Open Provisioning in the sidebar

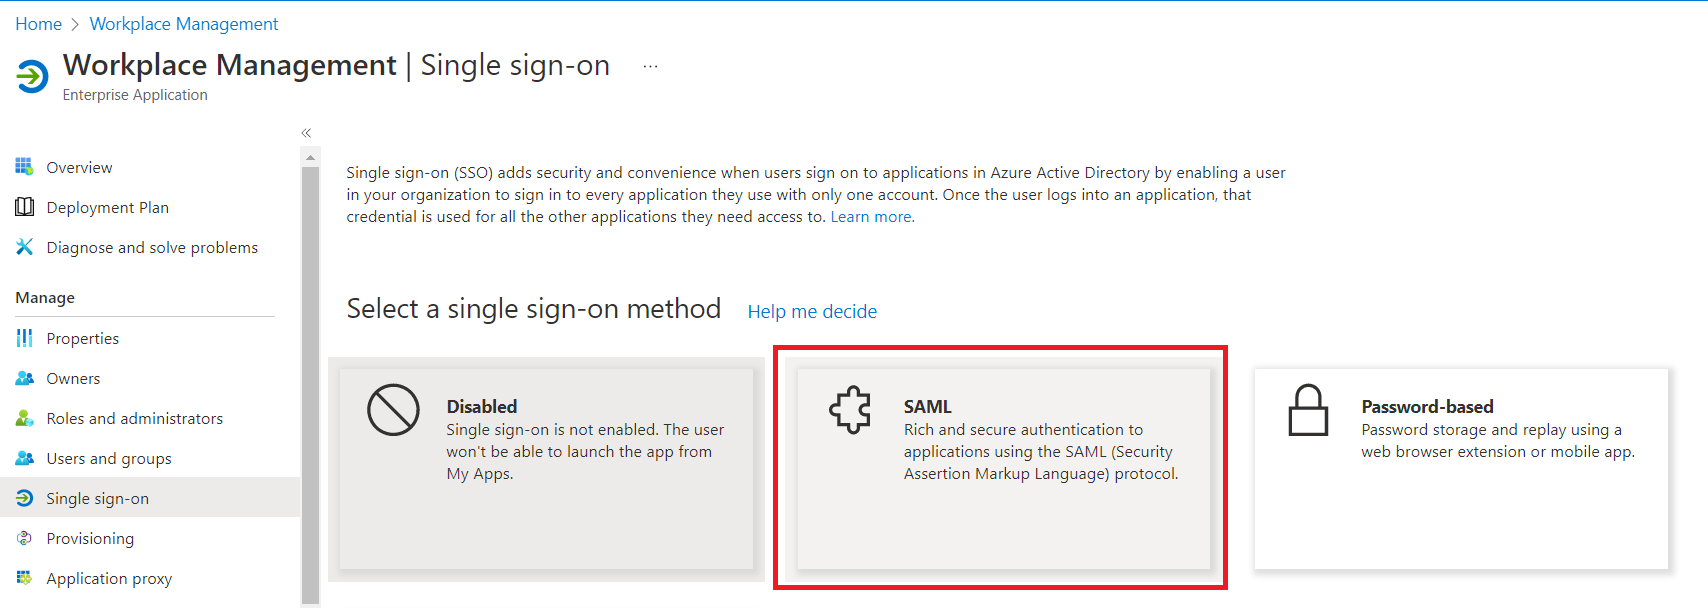click(90, 538)
